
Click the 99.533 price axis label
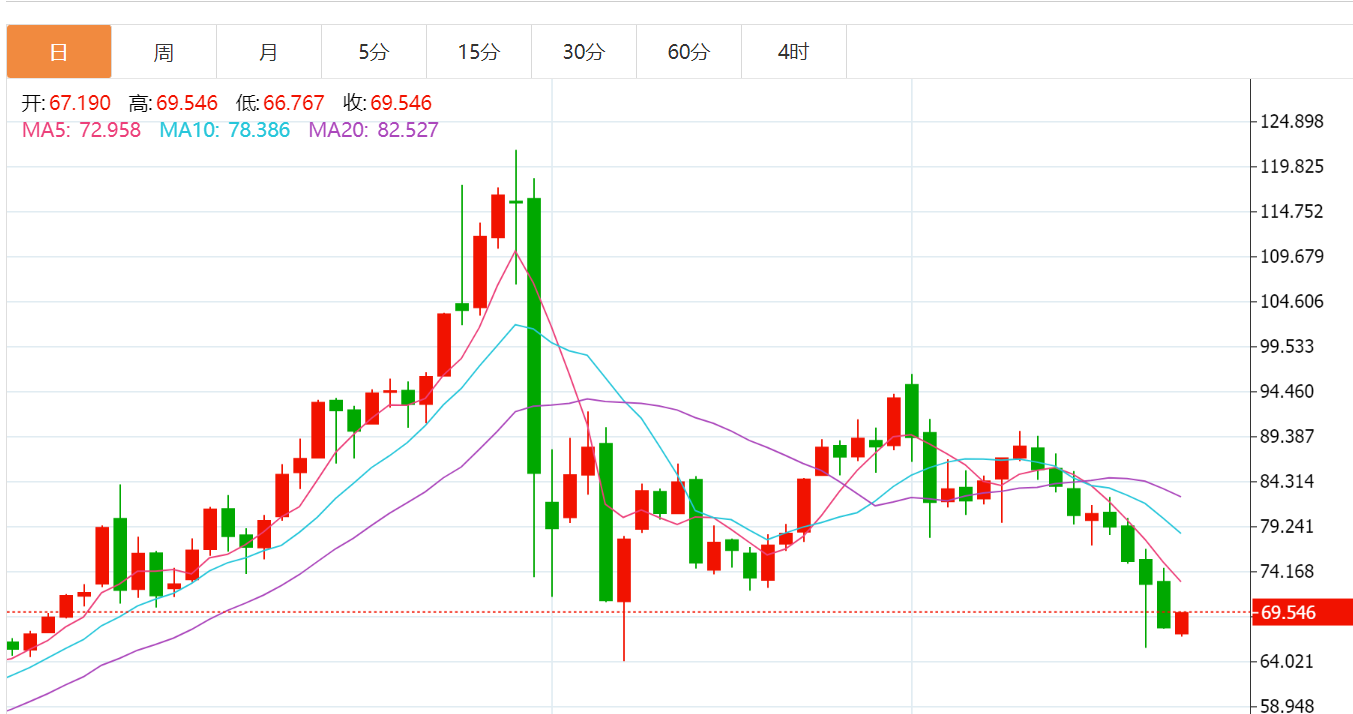[1291, 347]
